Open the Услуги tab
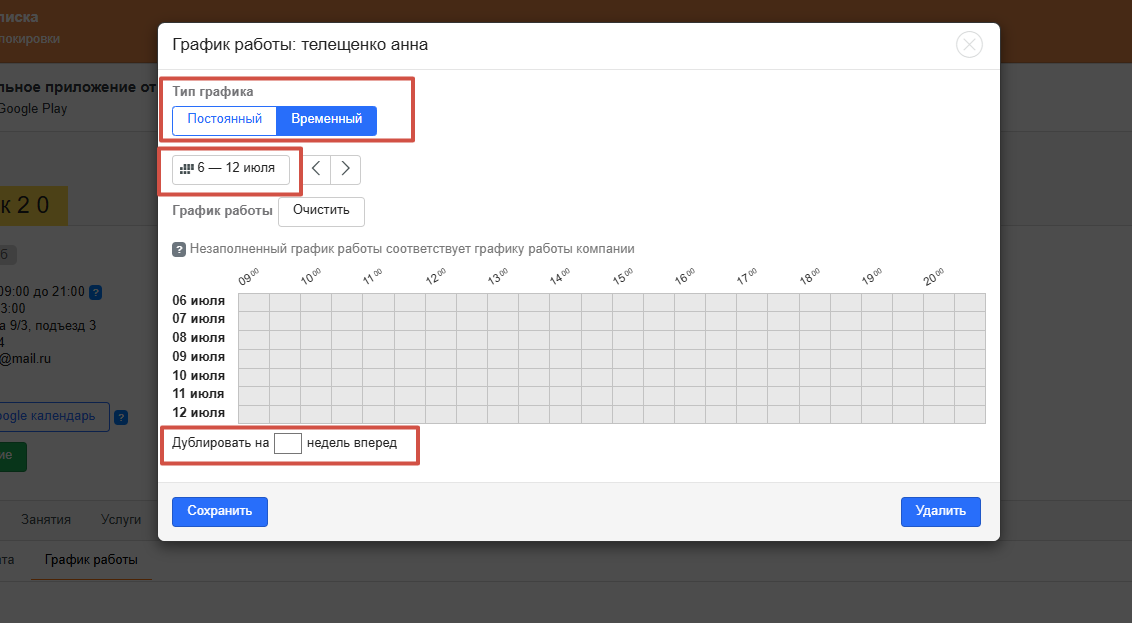The image size is (1132, 623). point(121,520)
